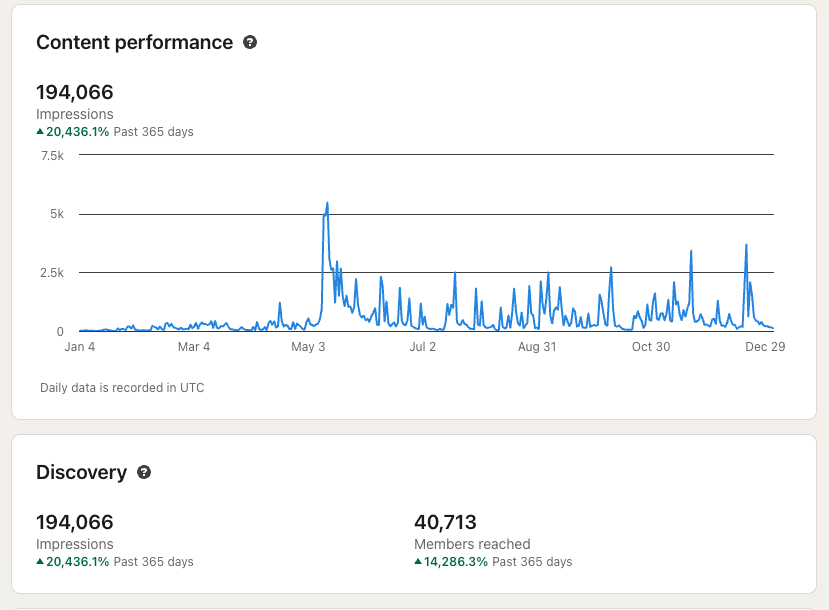Click the May 3 axis label
The width and height of the screenshot is (829, 610).
point(308,347)
